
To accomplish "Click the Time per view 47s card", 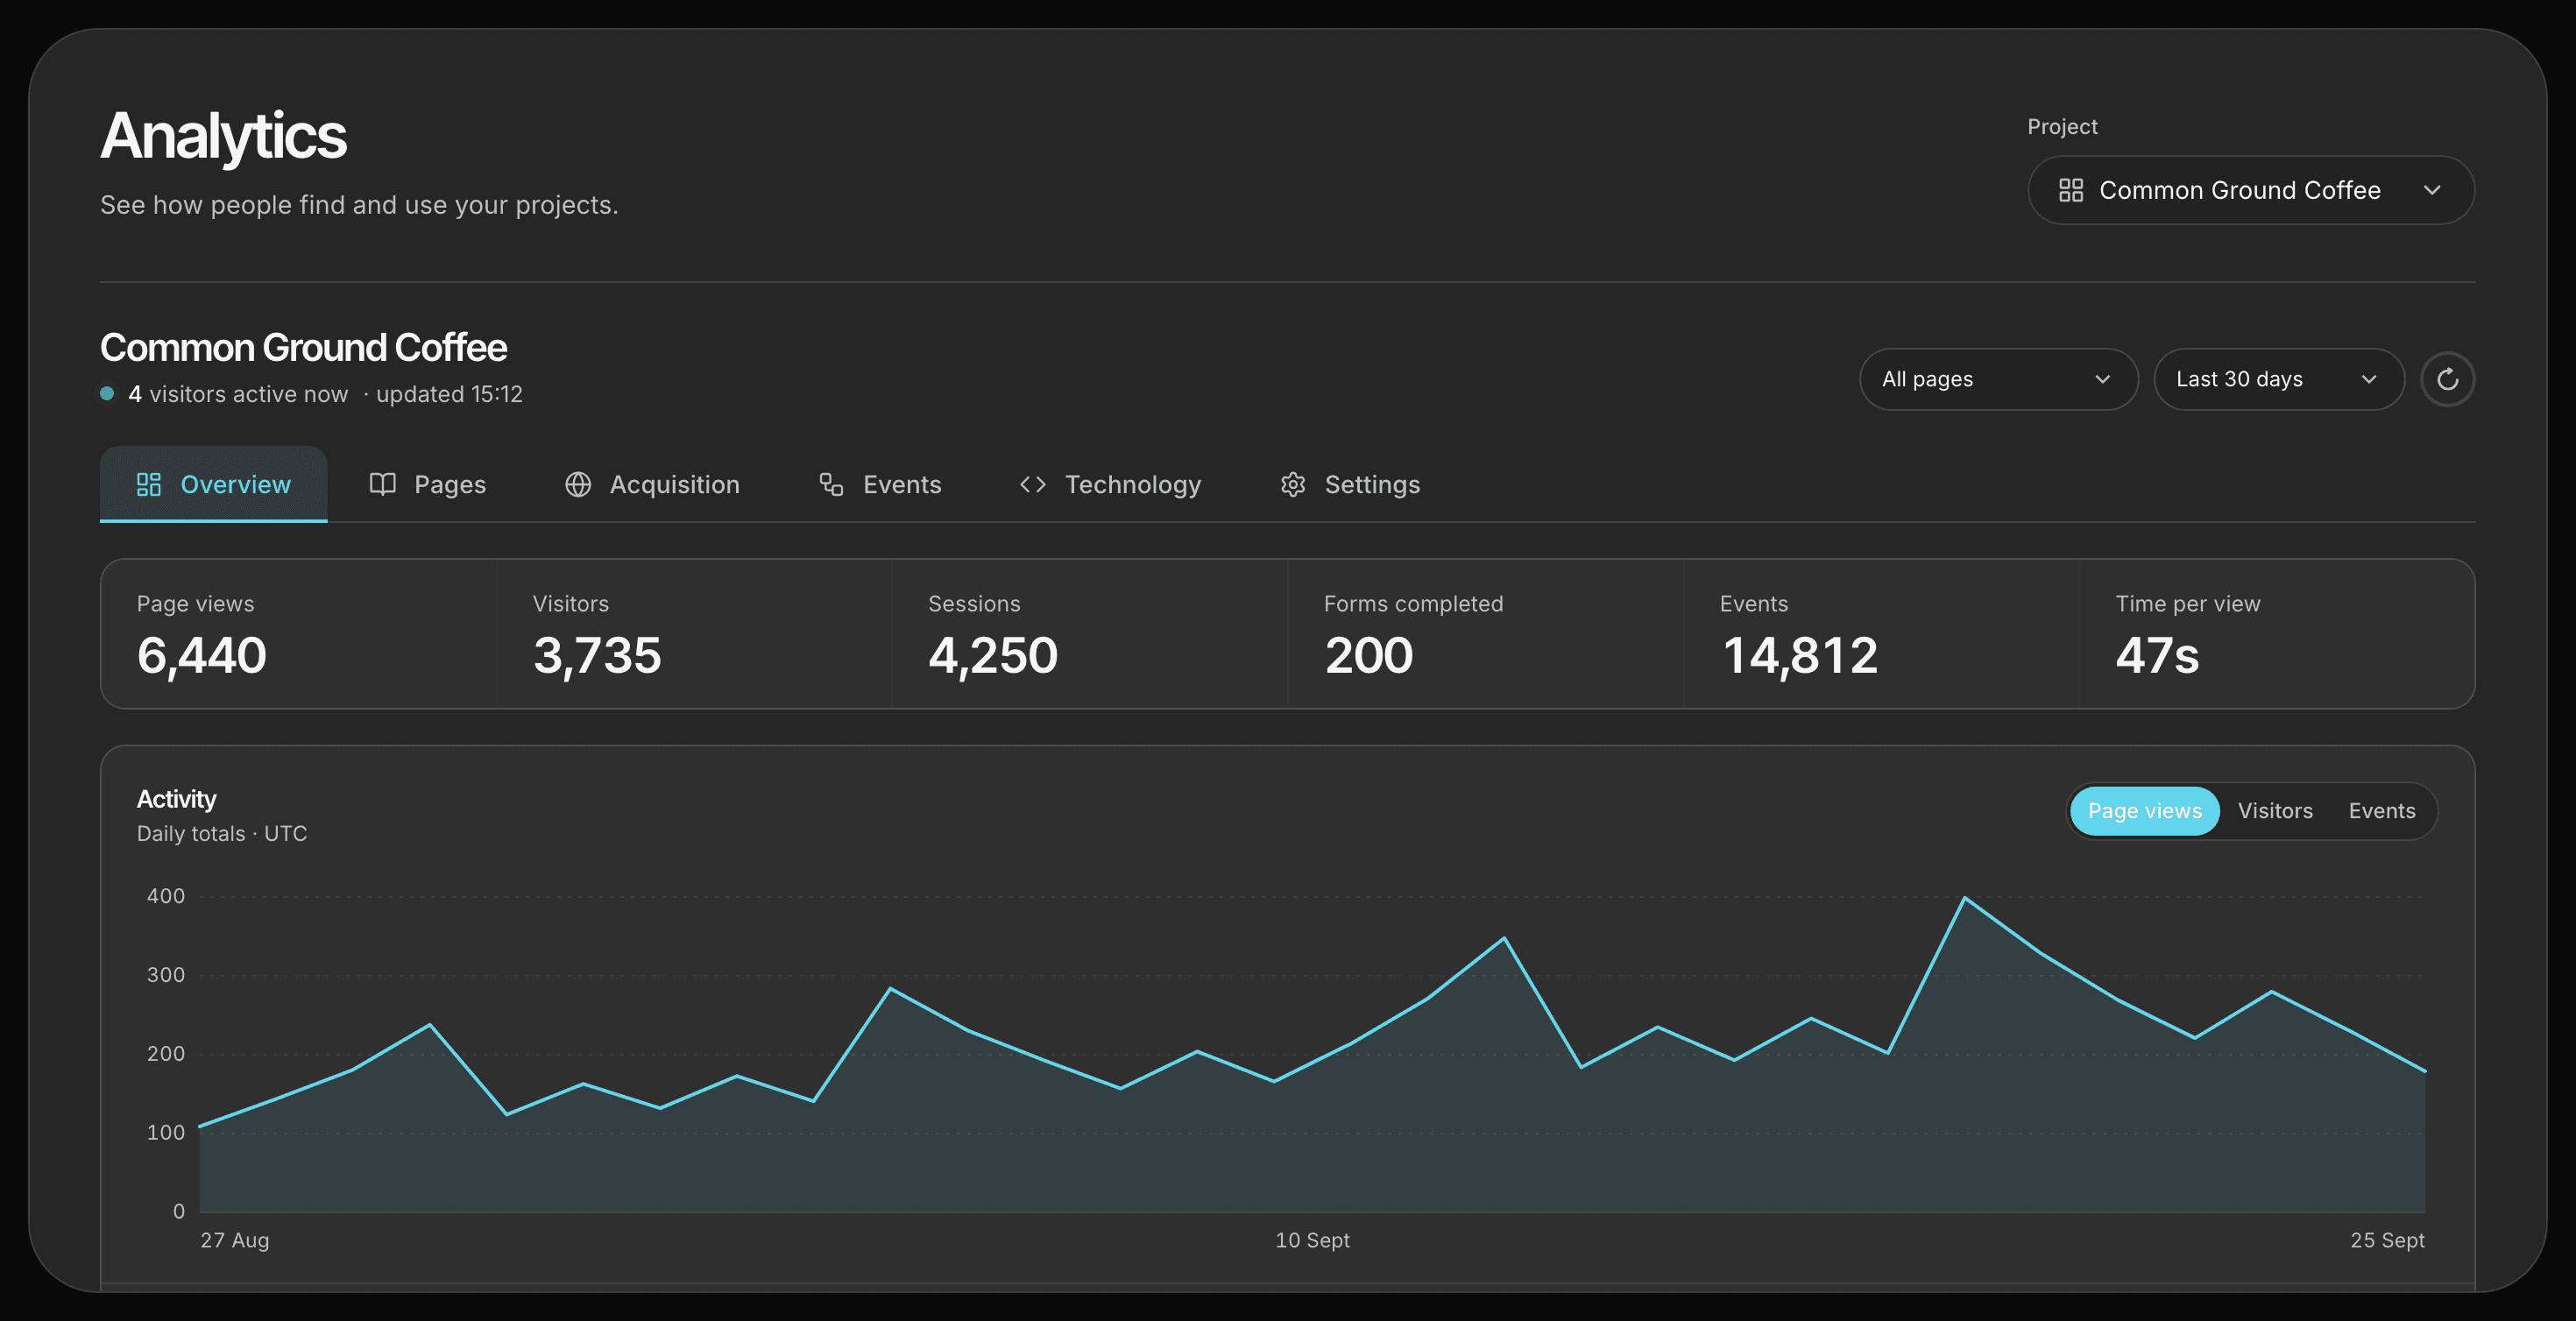I will pyautogui.click(x=2277, y=634).
